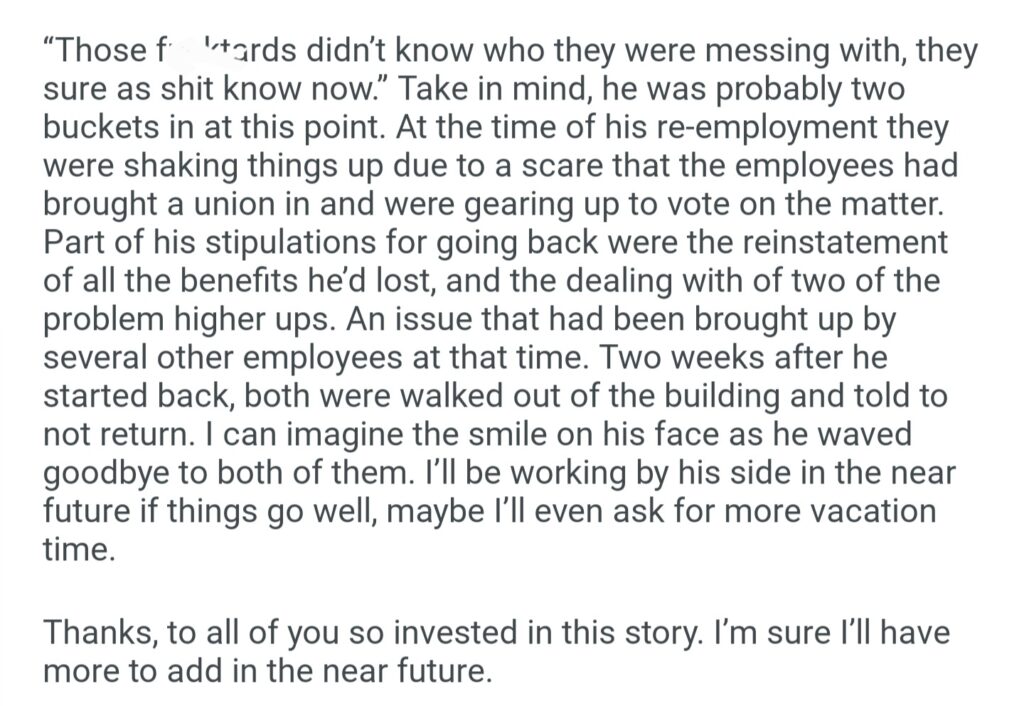Click the word "buckets" in the text
The width and height of the screenshot is (1024, 706).
point(102,128)
